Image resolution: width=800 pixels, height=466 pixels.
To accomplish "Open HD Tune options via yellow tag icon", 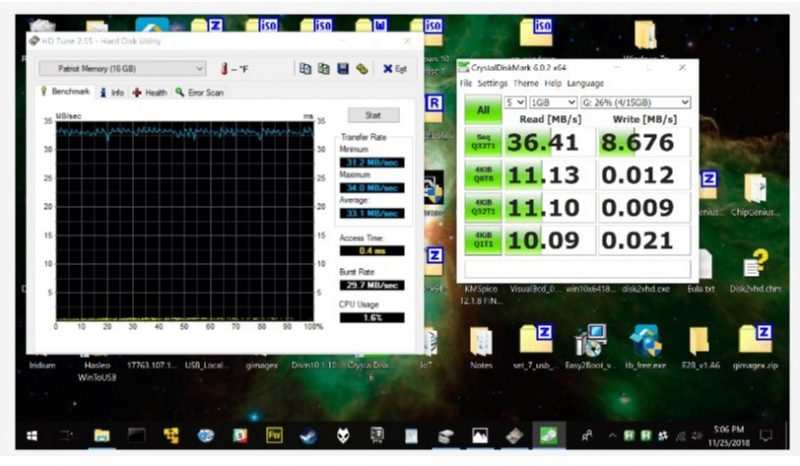I will tap(362, 68).
